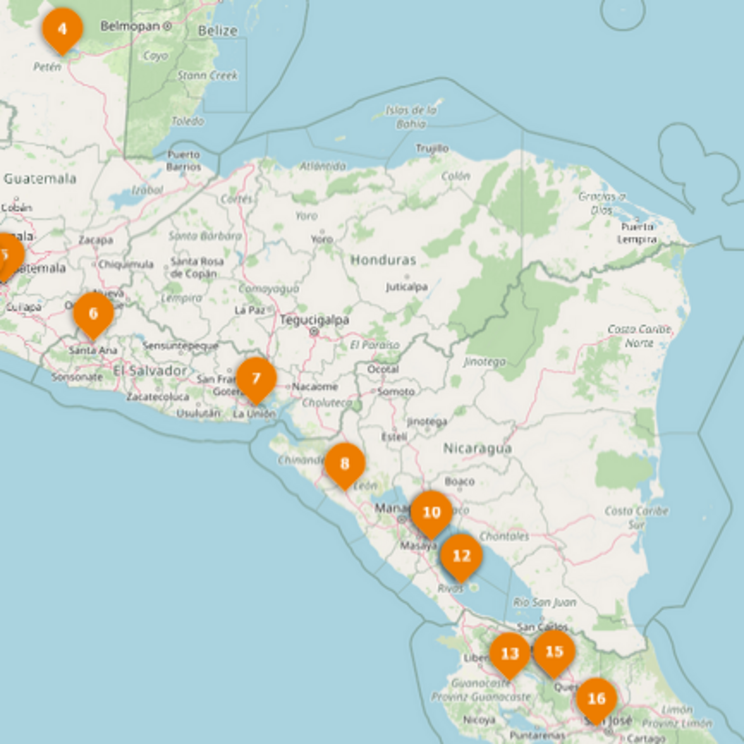This screenshot has height=744, width=744.
Task: Click marker 8 near León
Action: [345, 466]
